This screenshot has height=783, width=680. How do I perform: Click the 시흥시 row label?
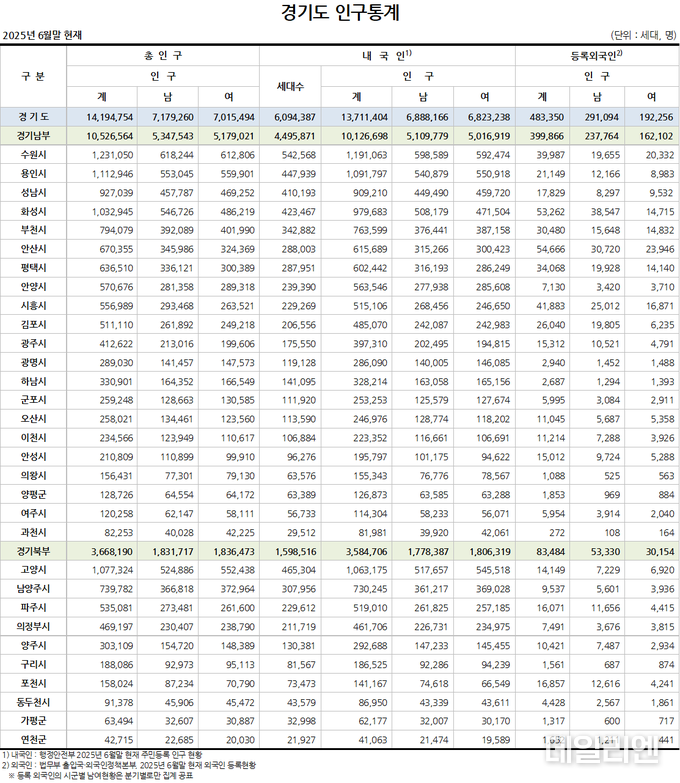(33, 306)
